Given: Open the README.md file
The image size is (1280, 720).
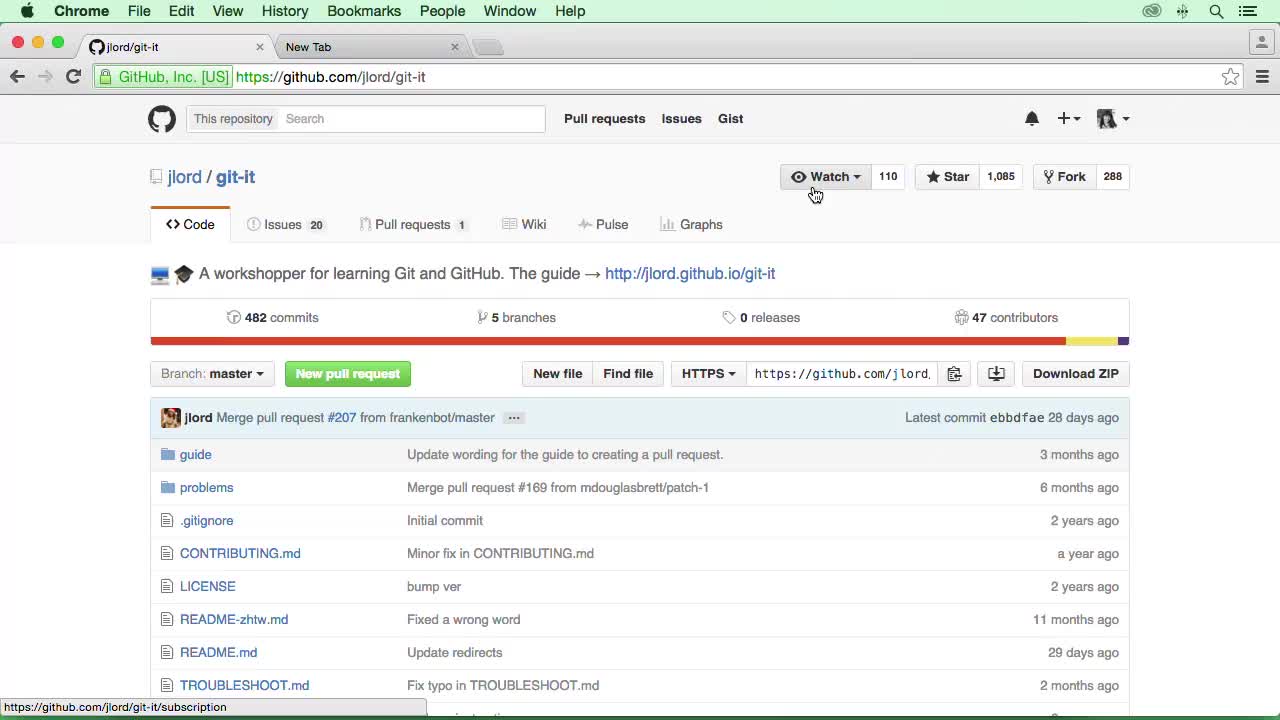Looking at the screenshot, I should (218, 653).
